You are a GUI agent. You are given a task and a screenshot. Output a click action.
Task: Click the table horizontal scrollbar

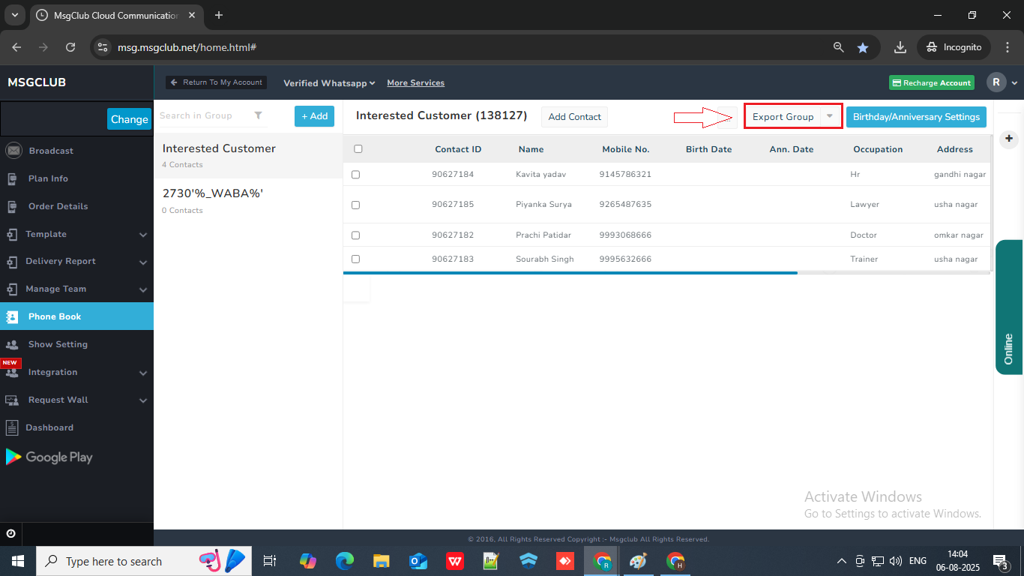(x=569, y=272)
